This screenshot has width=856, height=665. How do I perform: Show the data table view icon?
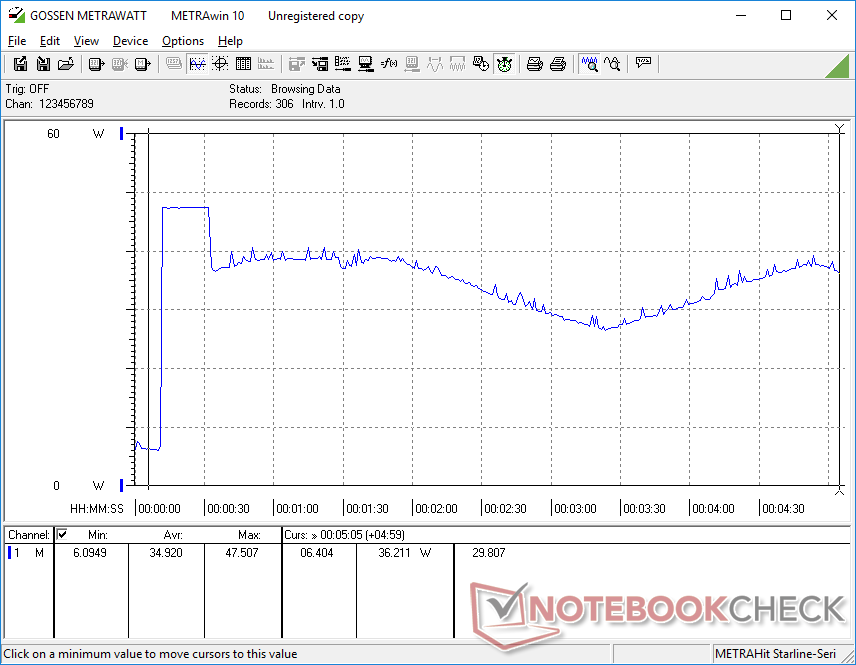click(242, 64)
